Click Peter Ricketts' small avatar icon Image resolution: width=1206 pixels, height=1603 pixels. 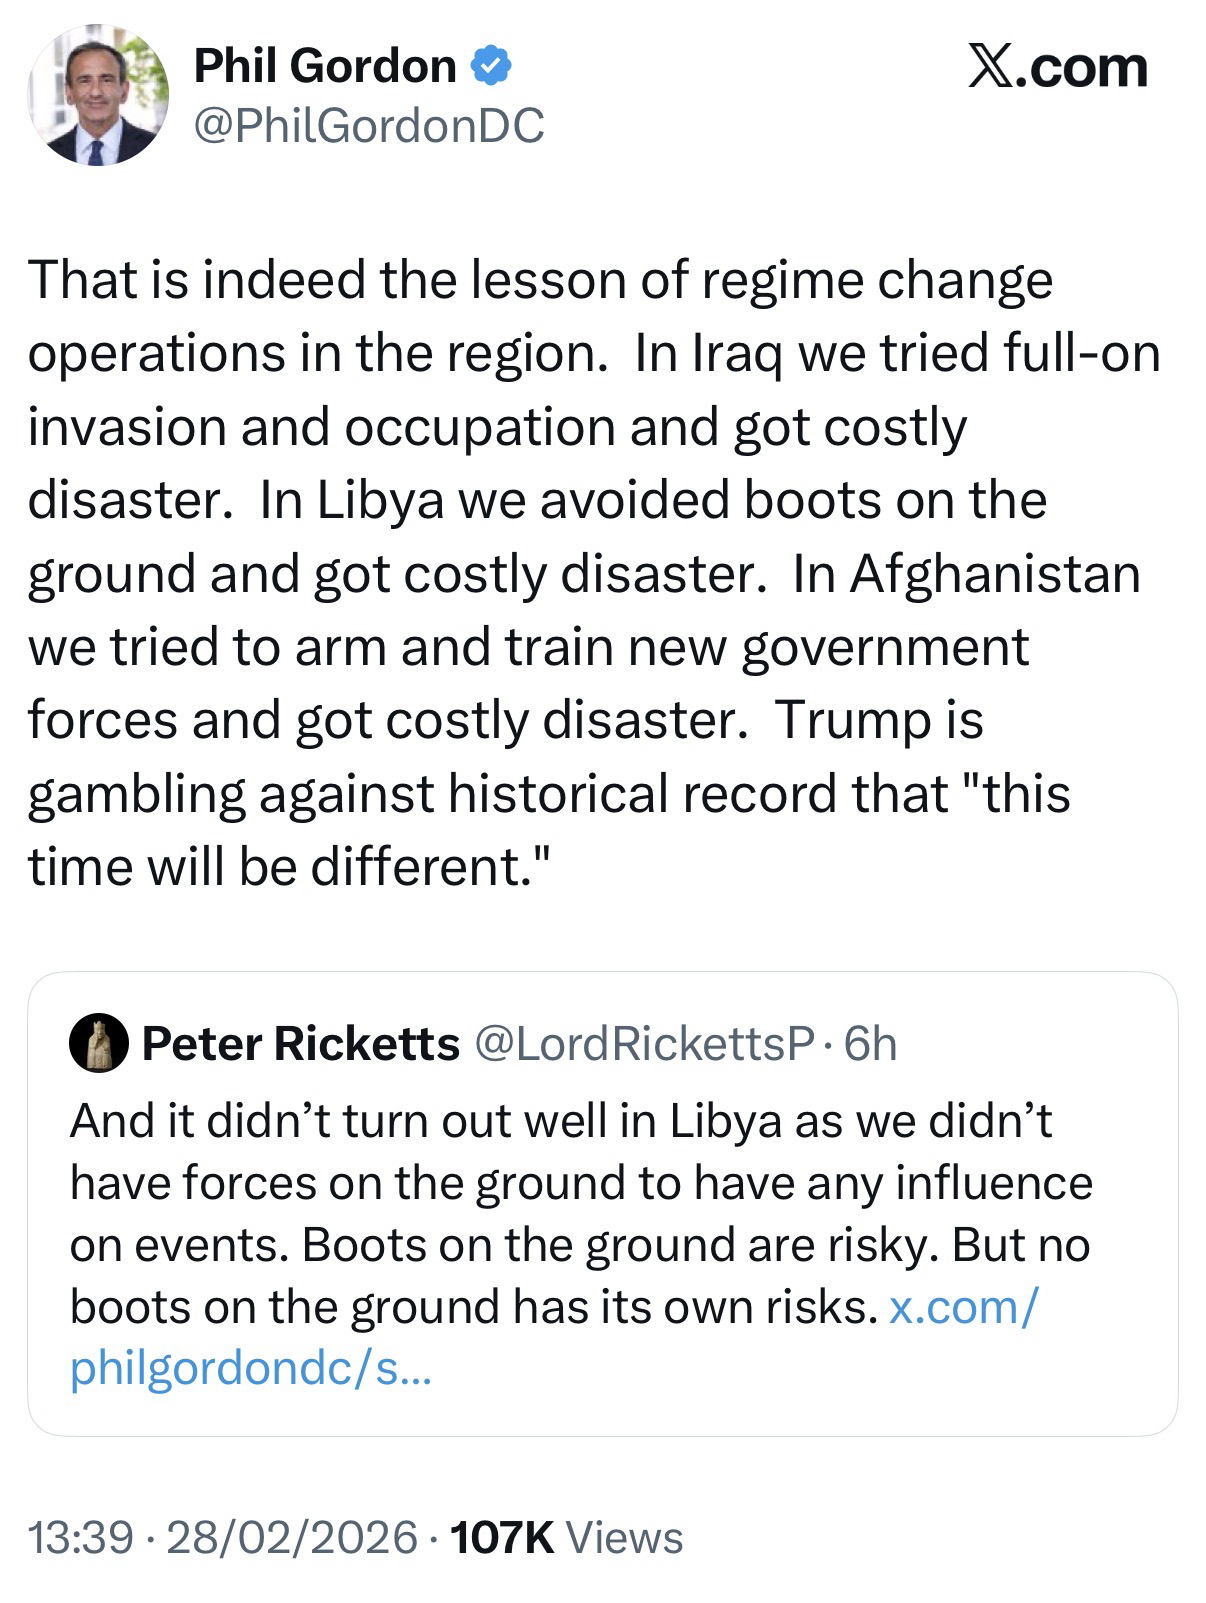click(x=98, y=1045)
